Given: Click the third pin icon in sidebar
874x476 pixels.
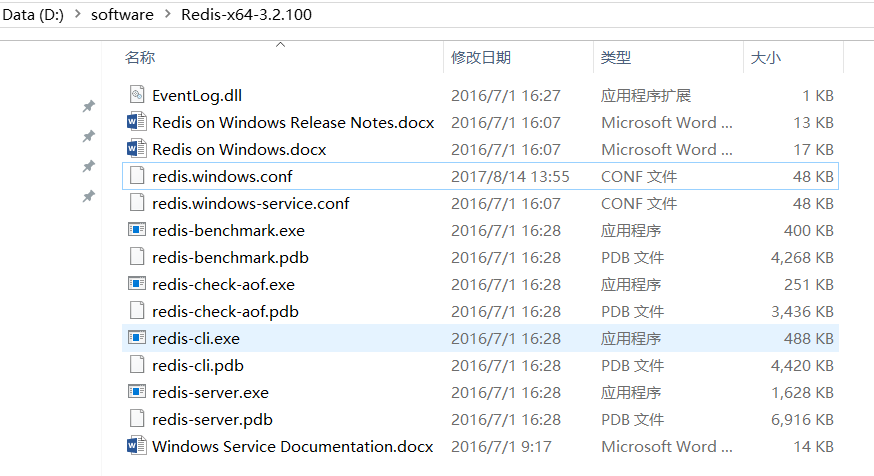Looking at the screenshot, I should coord(89,166).
